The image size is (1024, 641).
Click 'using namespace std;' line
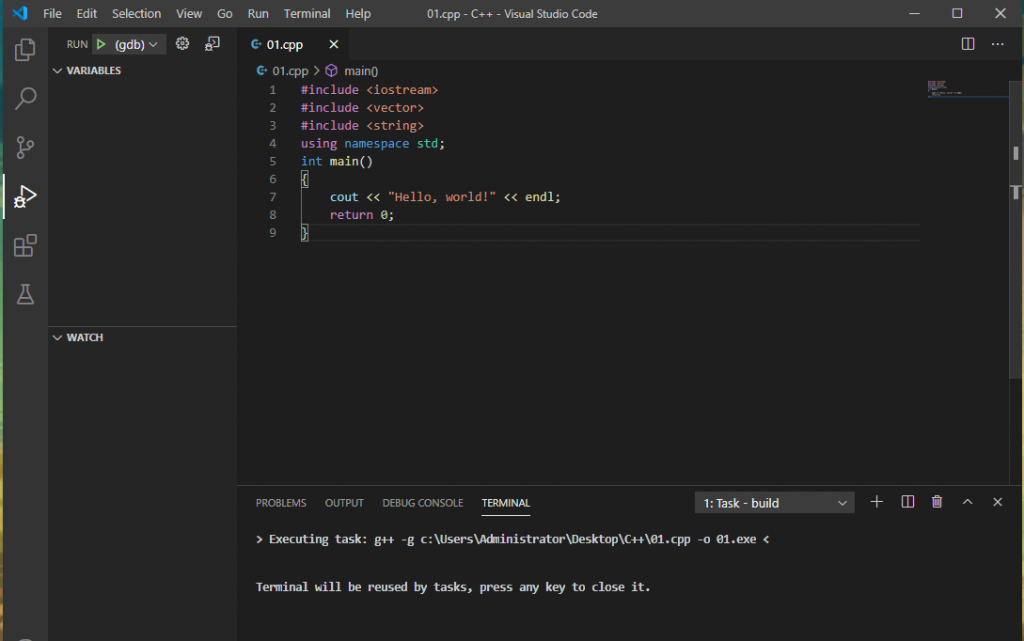(x=372, y=144)
